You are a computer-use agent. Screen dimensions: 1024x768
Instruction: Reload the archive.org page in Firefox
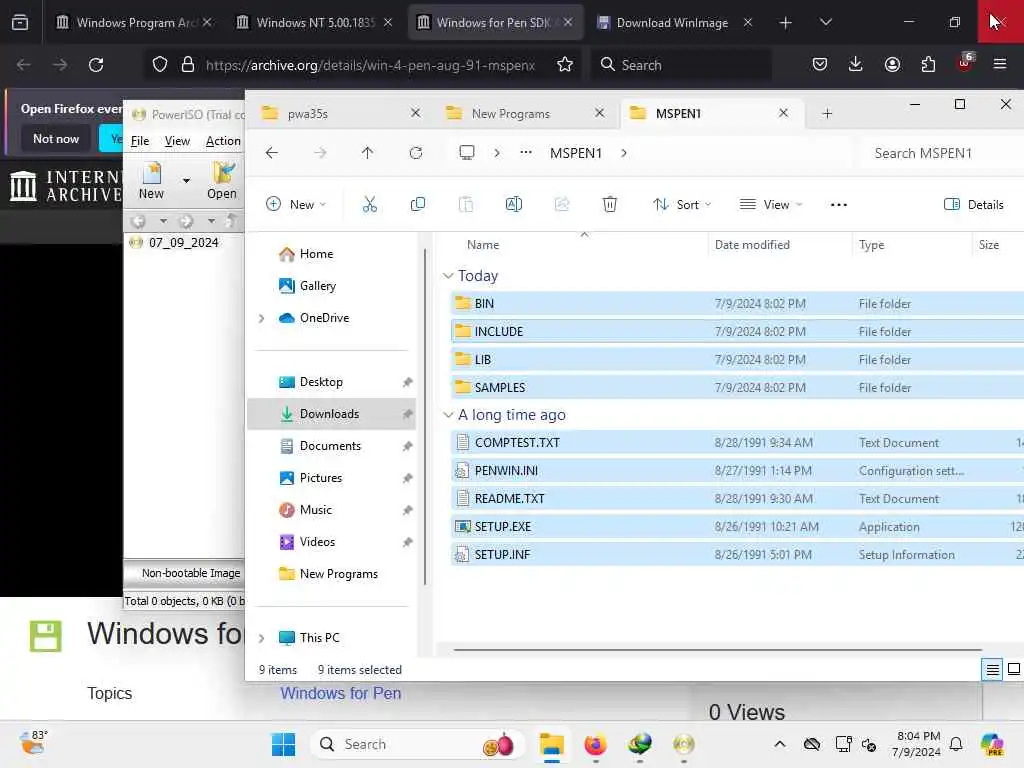point(96,65)
